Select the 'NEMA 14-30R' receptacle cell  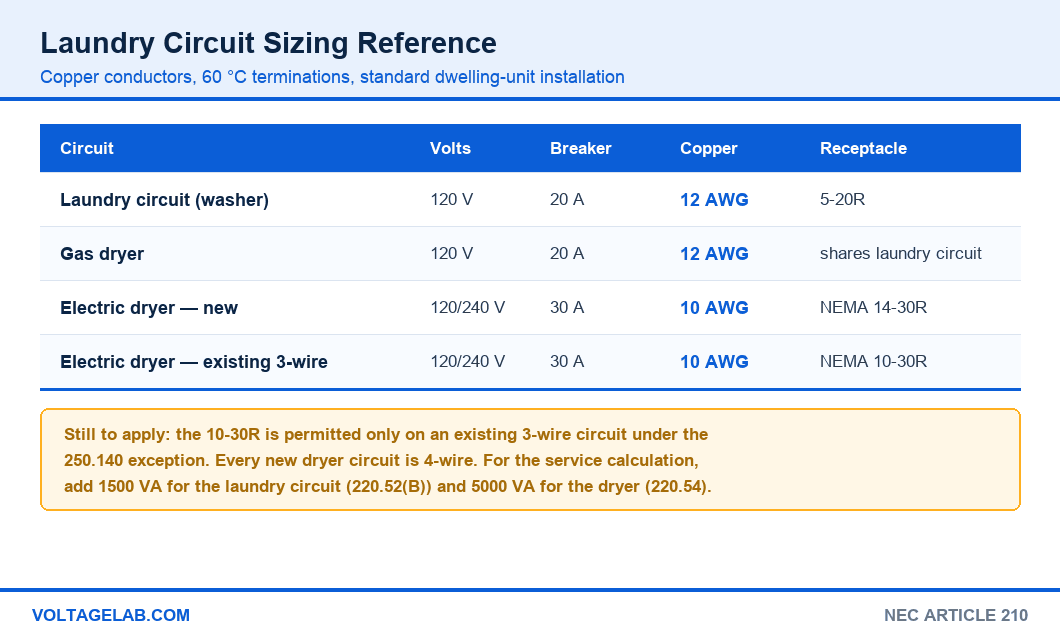click(x=873, y=307)
